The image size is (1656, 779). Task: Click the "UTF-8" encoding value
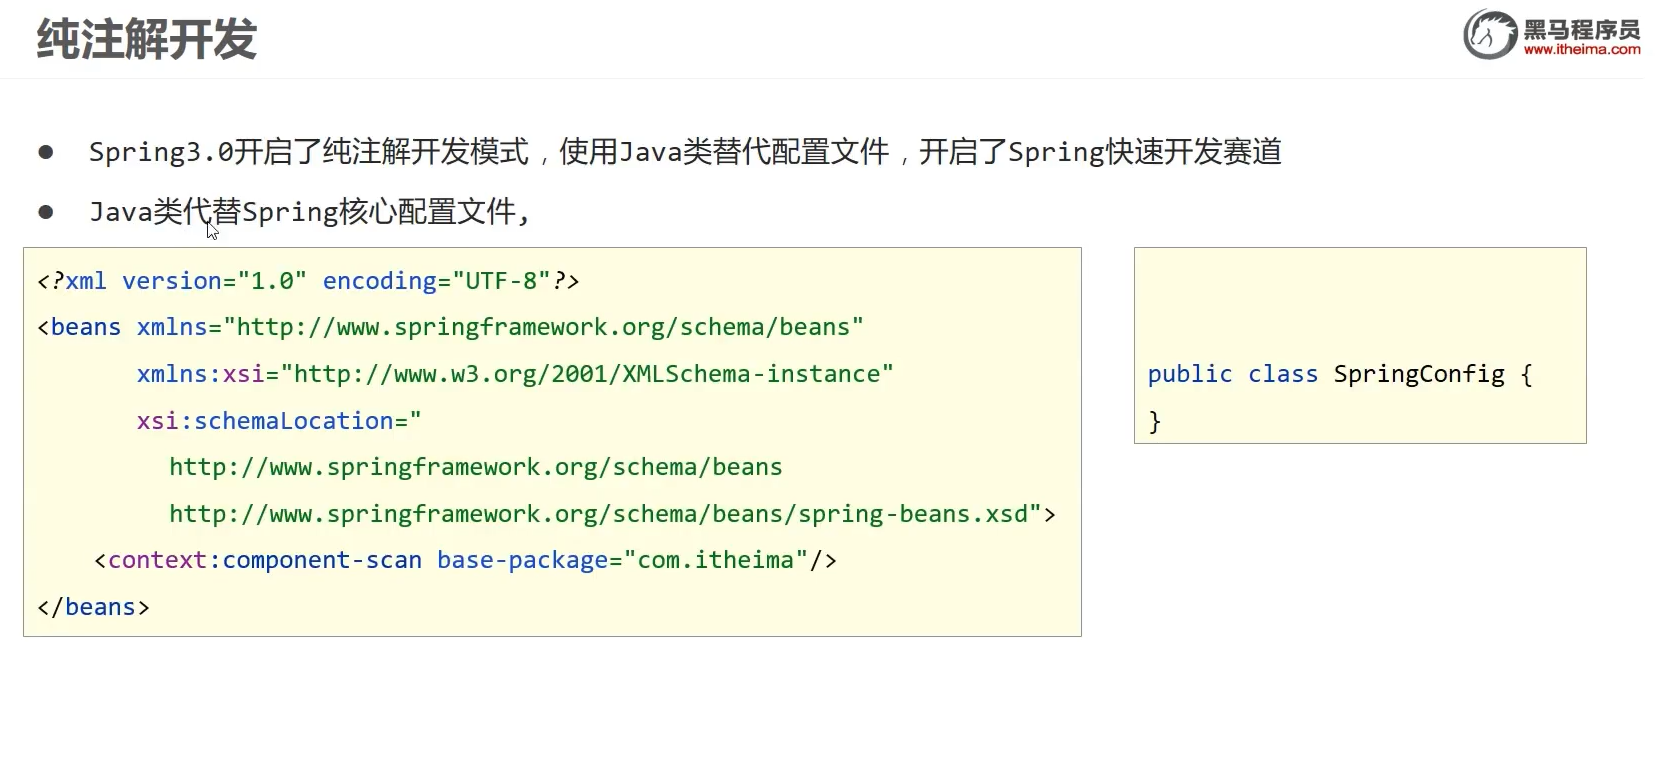click(501, 281)
